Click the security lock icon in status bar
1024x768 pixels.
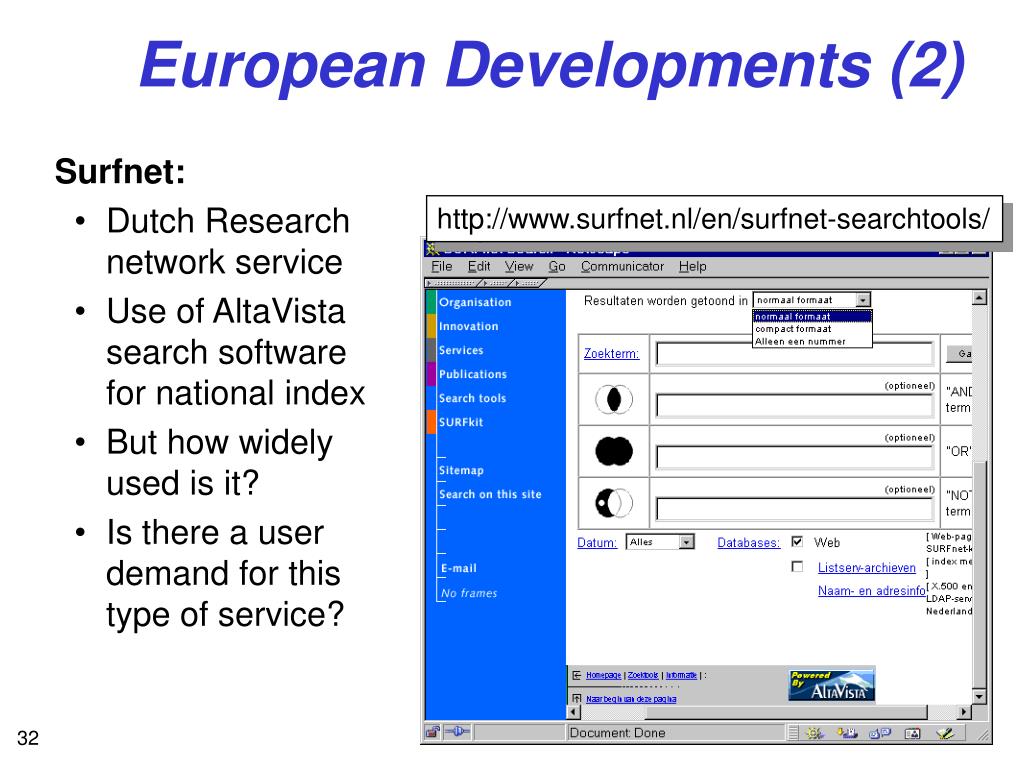tap(432, 733)
